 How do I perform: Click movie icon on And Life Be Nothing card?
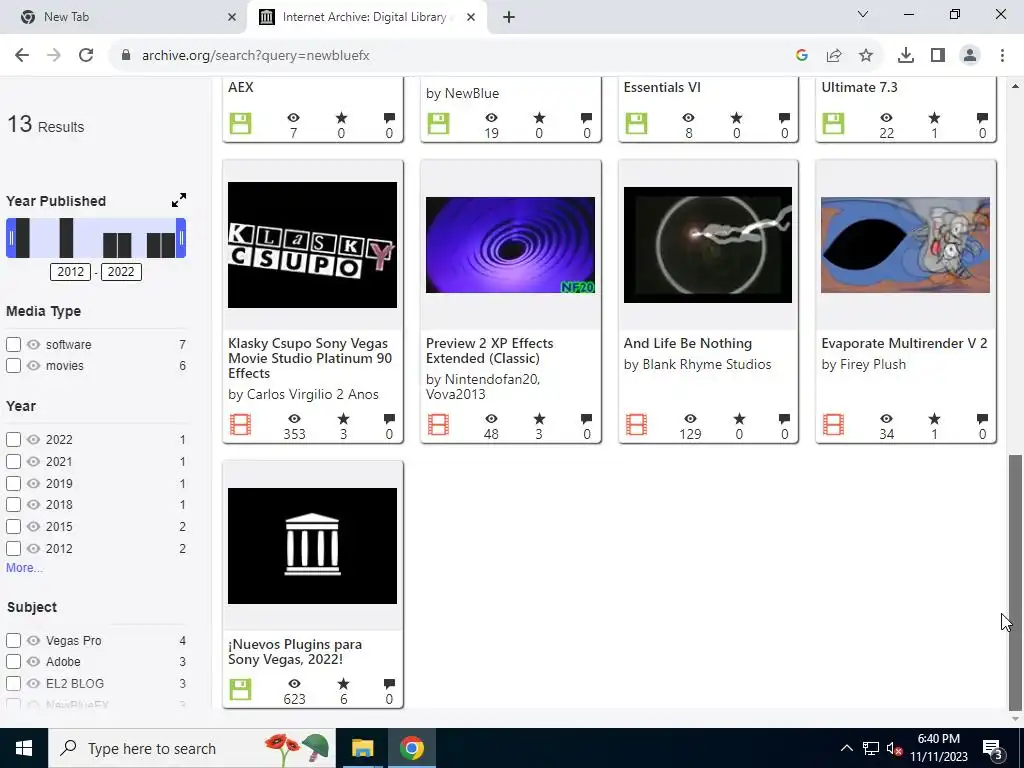tap(636, 424)
